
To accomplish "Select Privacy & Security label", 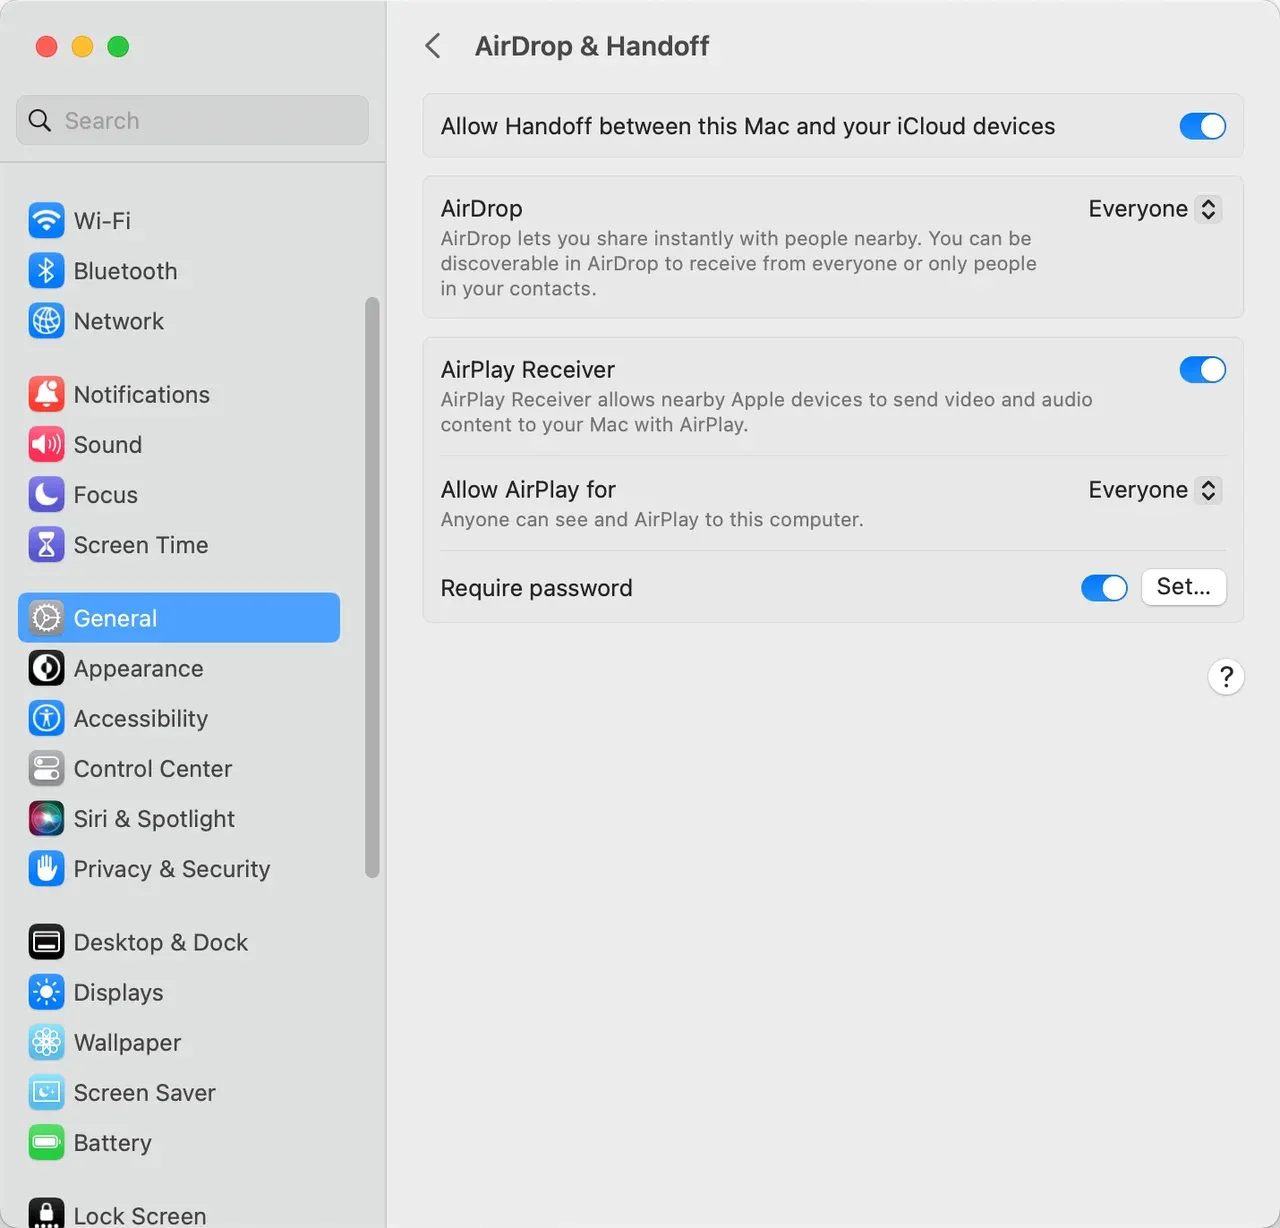I will tap(172, 869).
